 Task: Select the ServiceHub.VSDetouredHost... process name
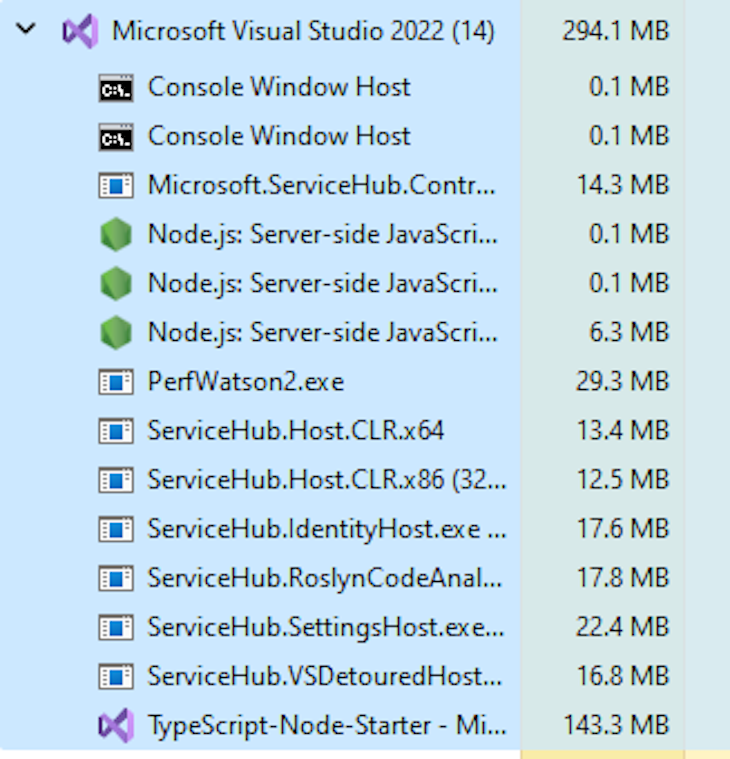pos(325,677)
